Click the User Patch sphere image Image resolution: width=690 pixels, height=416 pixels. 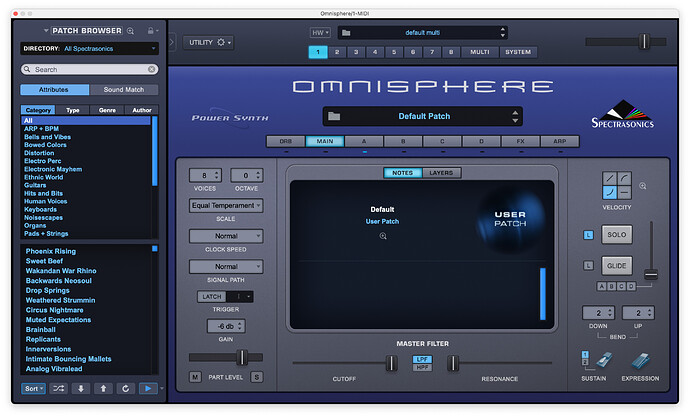pyautogui.click(x=510, y=219)
